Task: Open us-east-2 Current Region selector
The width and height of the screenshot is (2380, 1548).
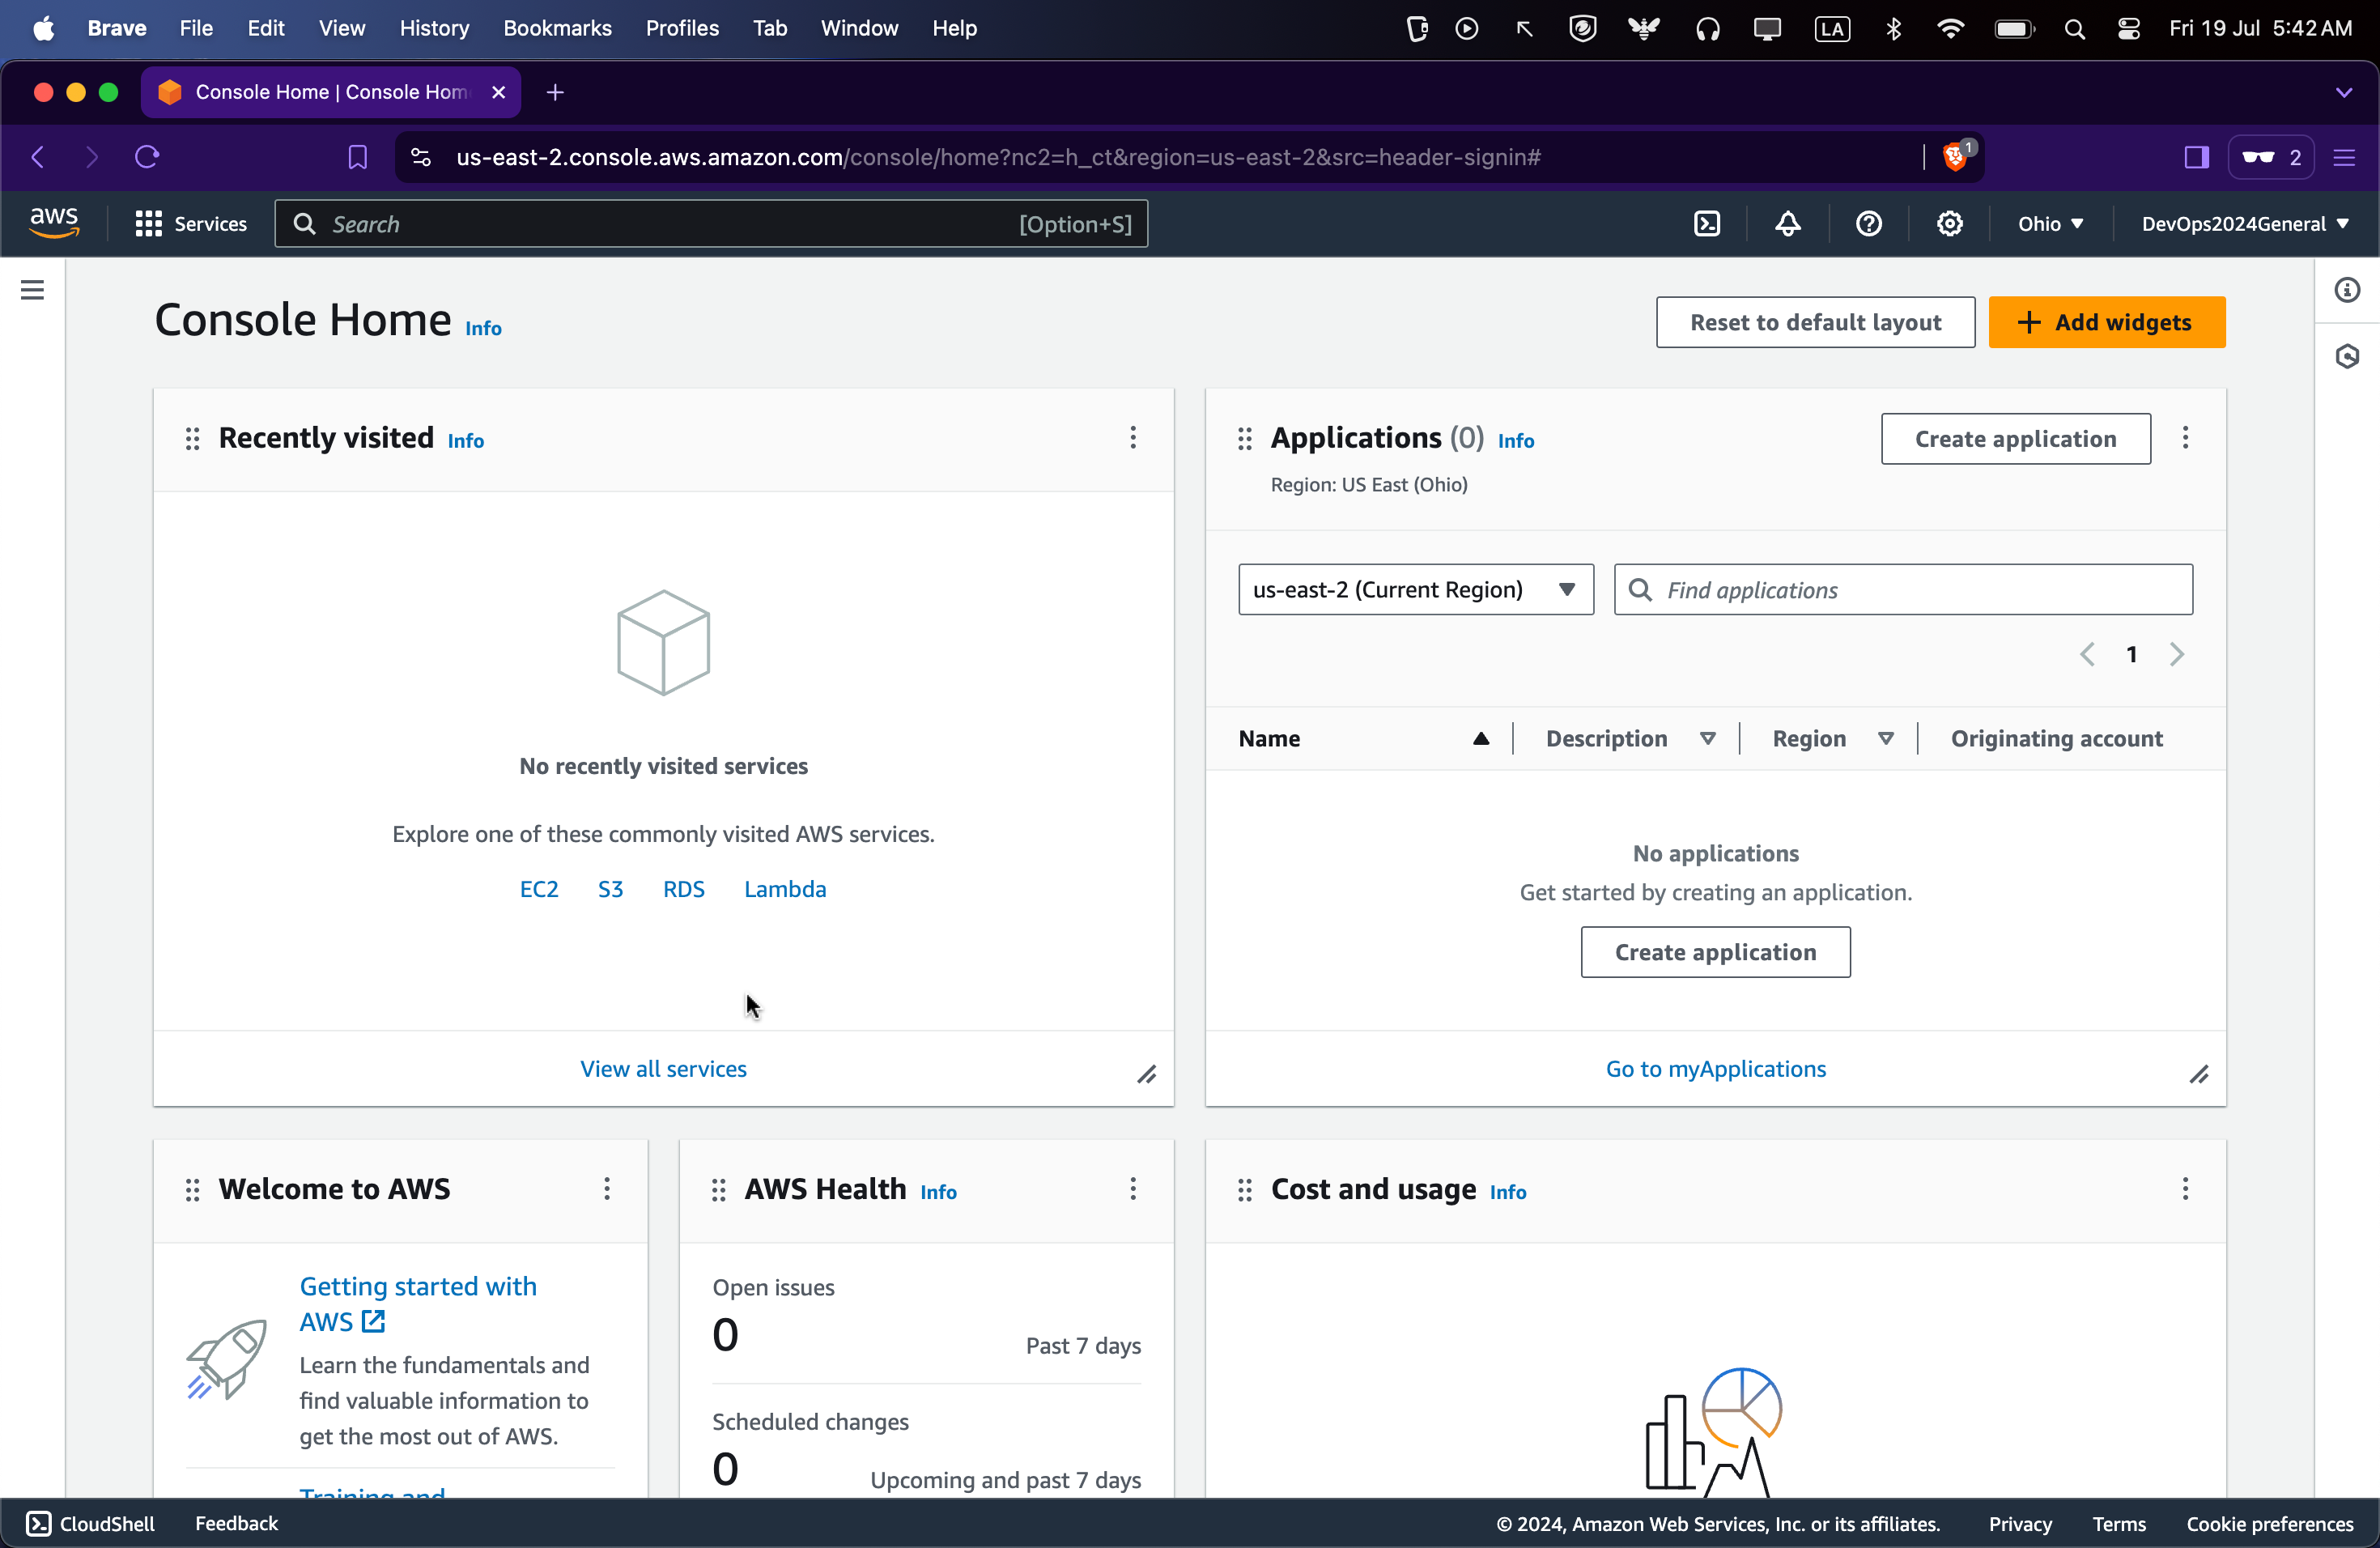Action: 1414,589
